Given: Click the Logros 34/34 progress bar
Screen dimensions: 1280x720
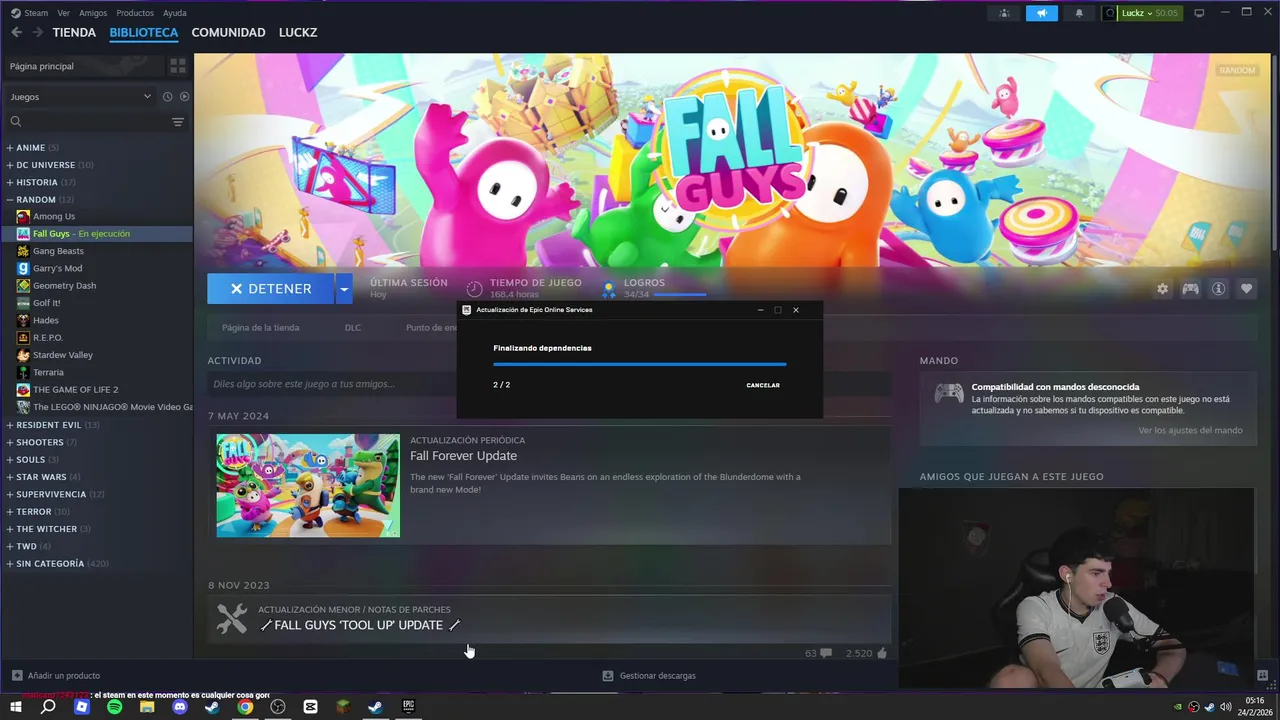Looking at the screenshot, I should [x=680, y=295].
